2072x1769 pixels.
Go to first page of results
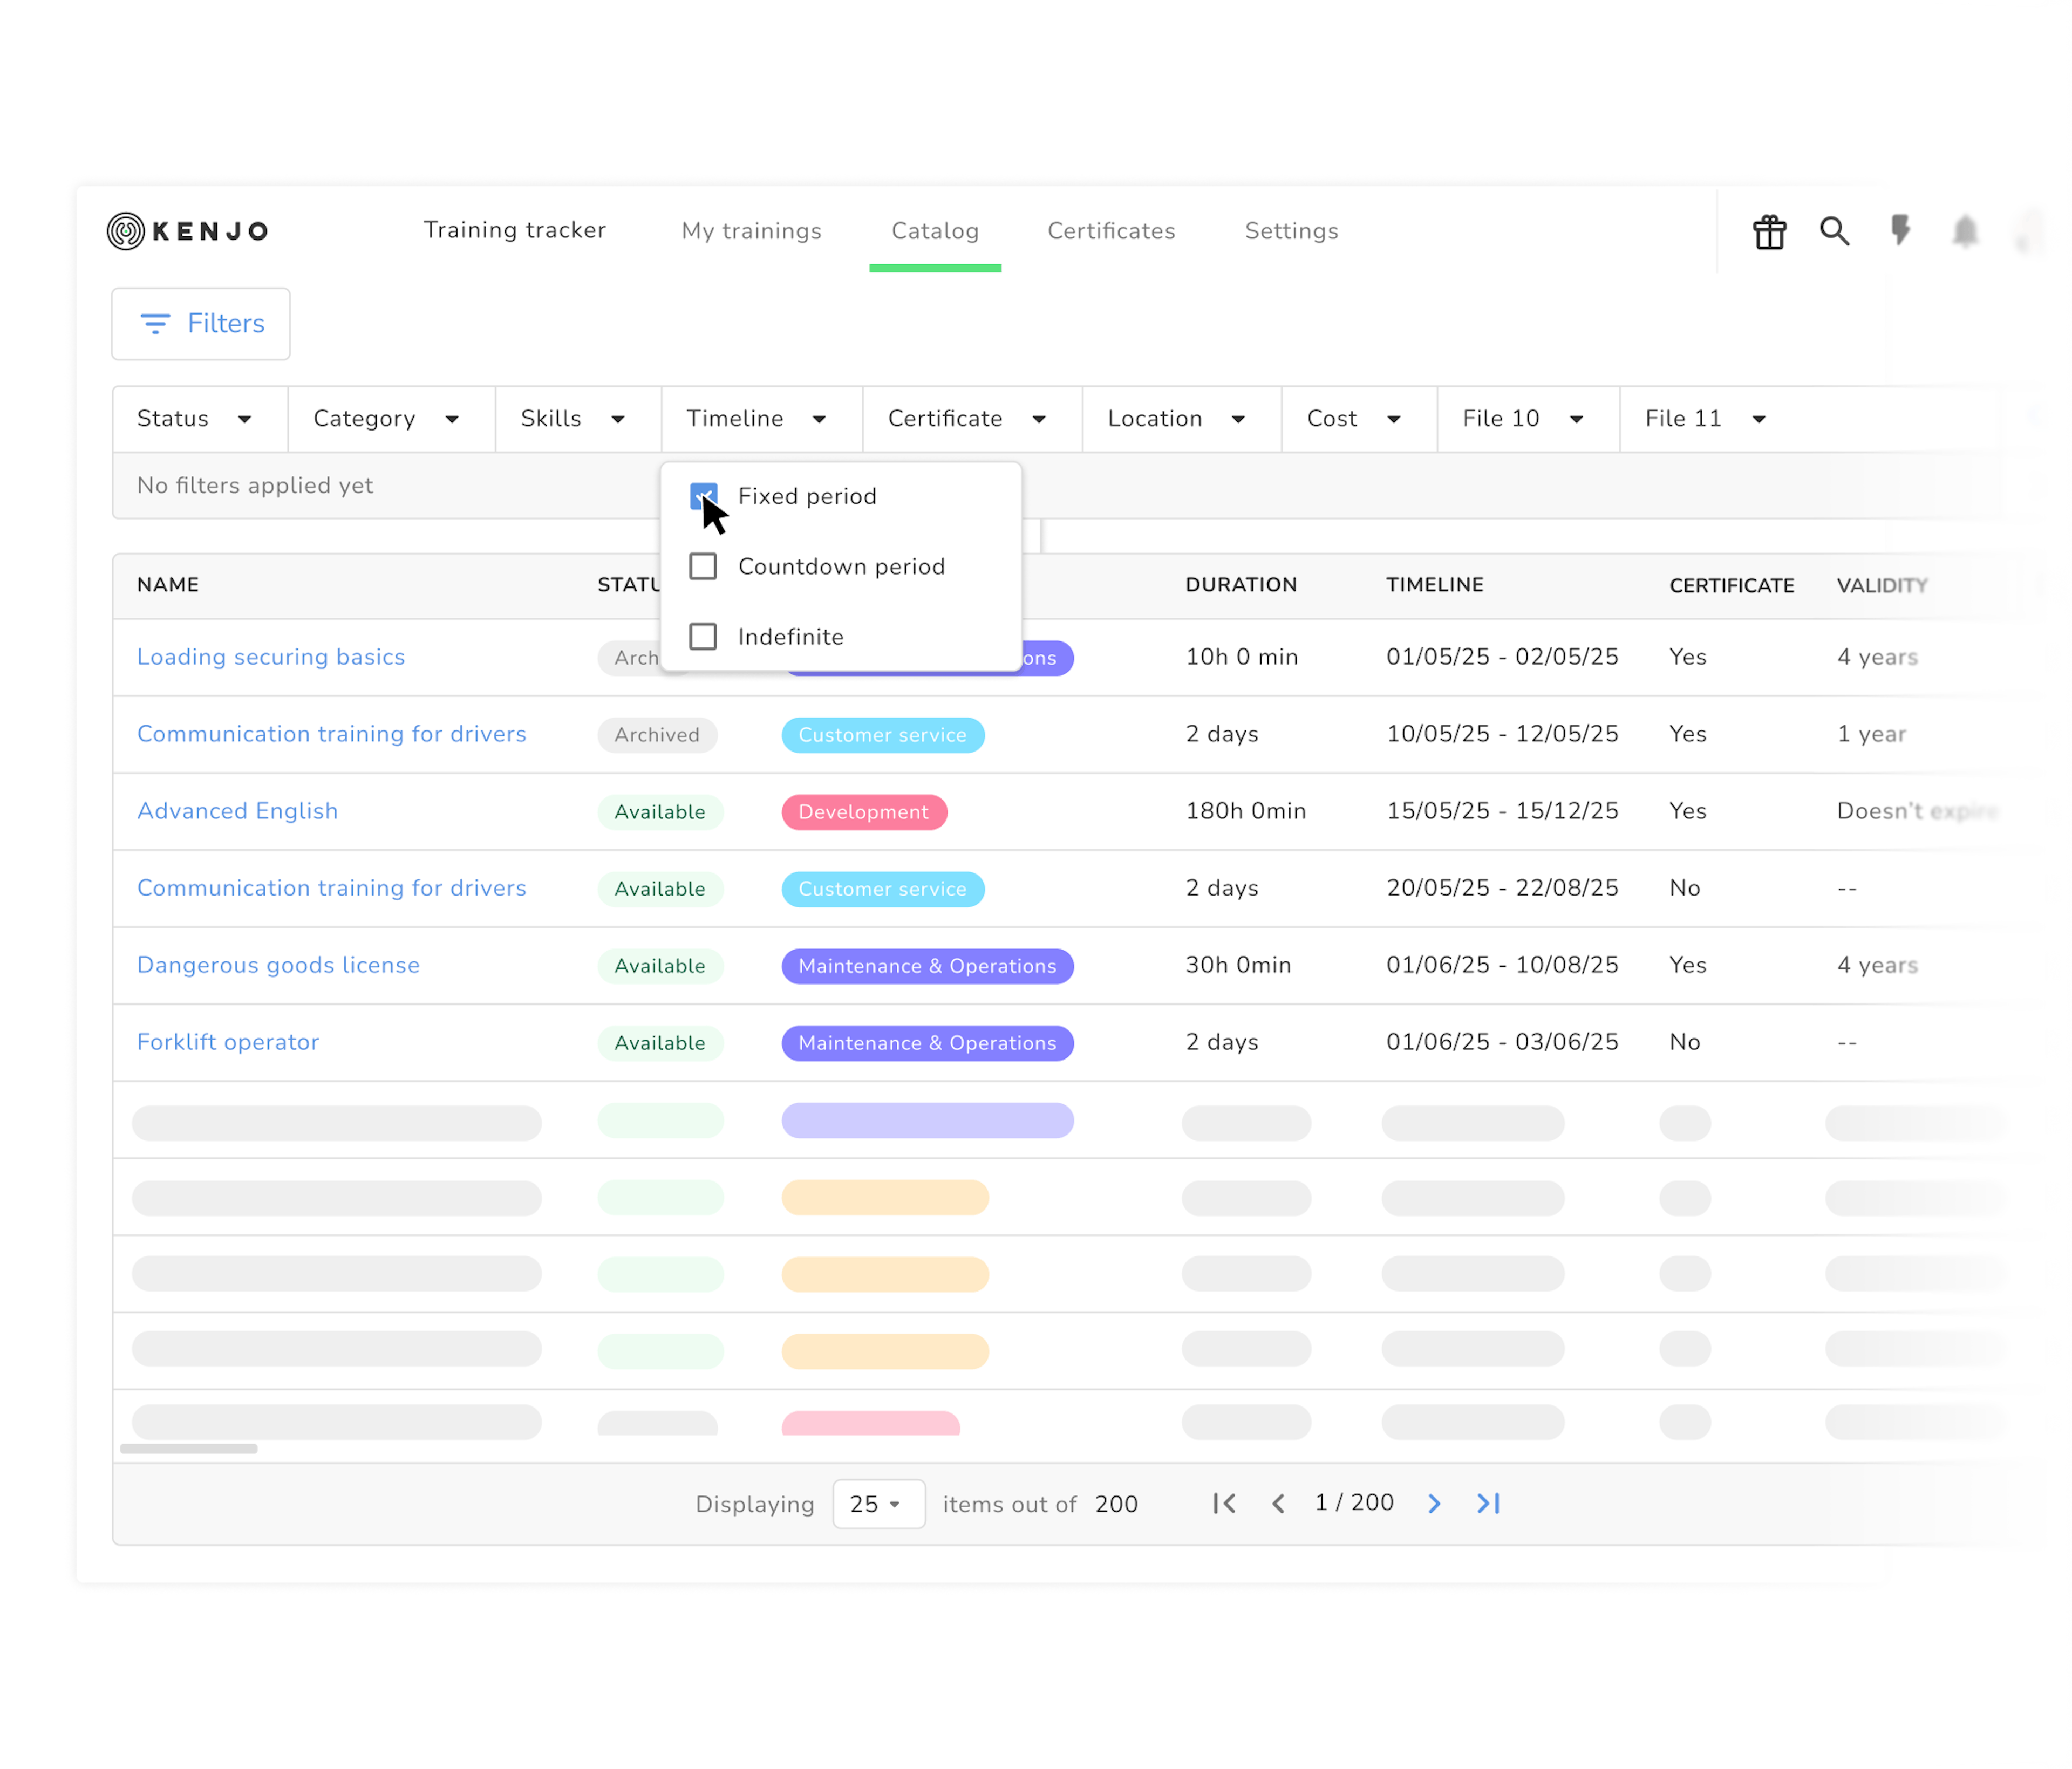click(x=1224, y=1503)
